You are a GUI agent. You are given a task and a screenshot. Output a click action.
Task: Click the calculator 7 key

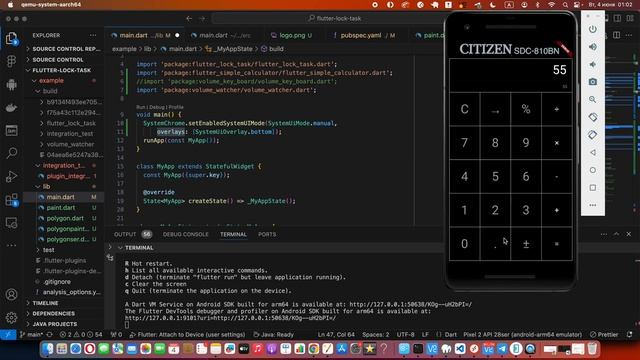point(464,143)
